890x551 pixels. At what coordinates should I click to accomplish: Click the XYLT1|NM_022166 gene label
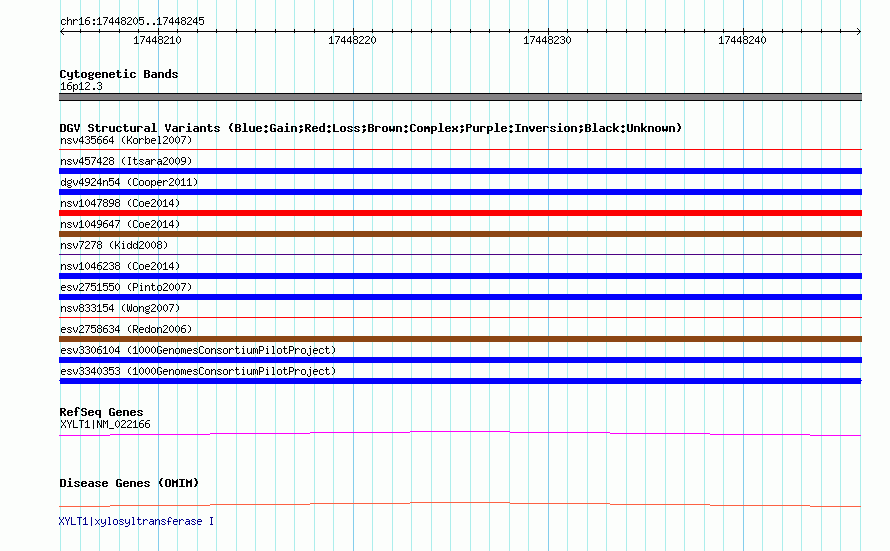click(105, 424)
